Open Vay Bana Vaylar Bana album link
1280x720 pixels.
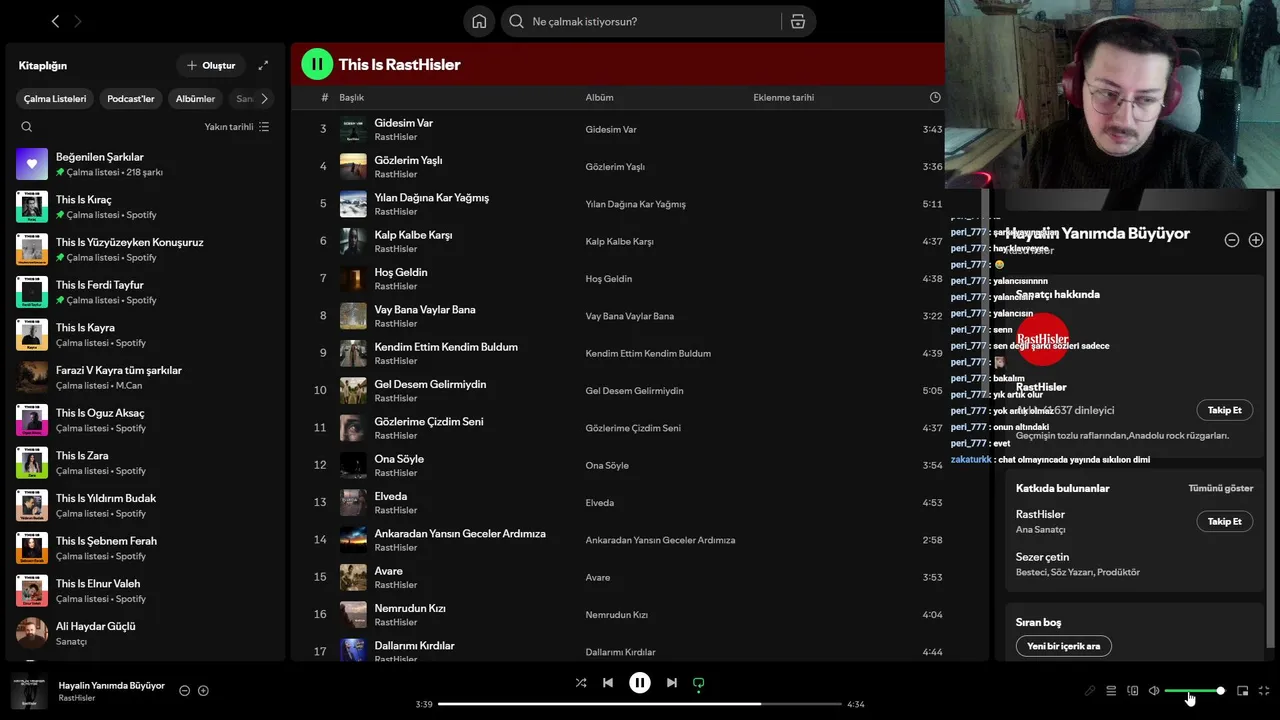point(629,316)
